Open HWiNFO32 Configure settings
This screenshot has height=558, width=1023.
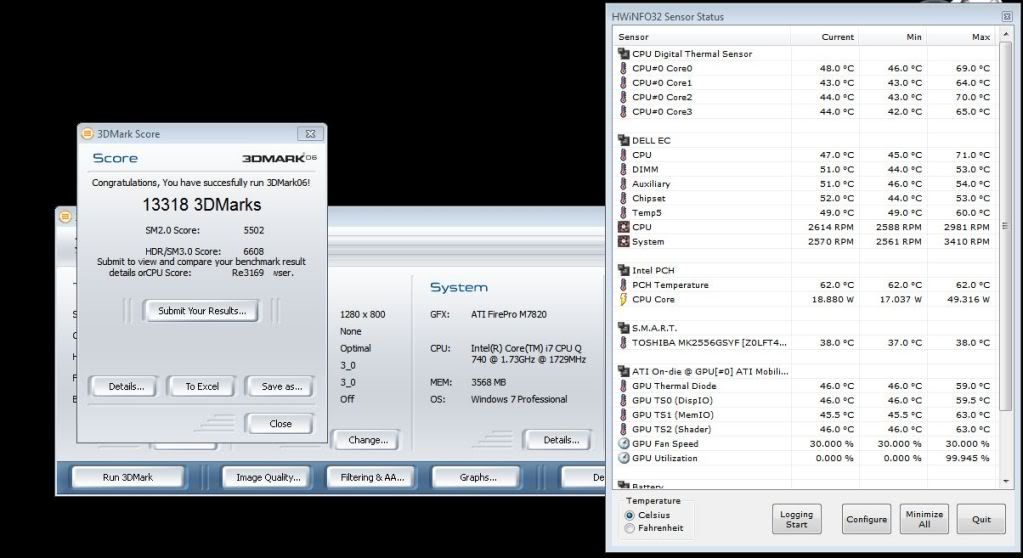866,519
